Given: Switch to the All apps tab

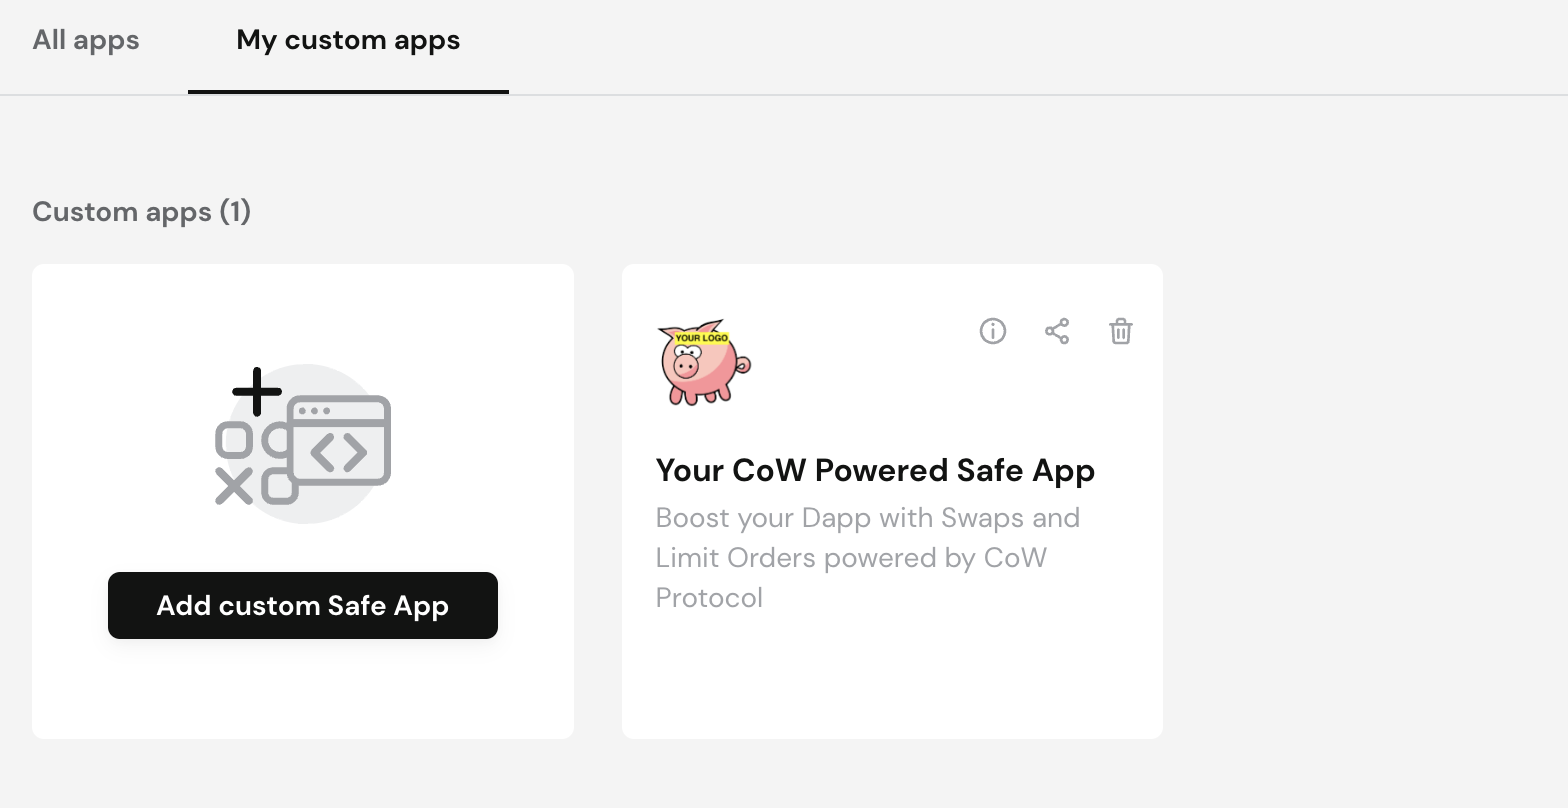Looking at the screenshot, I should coord(86,40).
